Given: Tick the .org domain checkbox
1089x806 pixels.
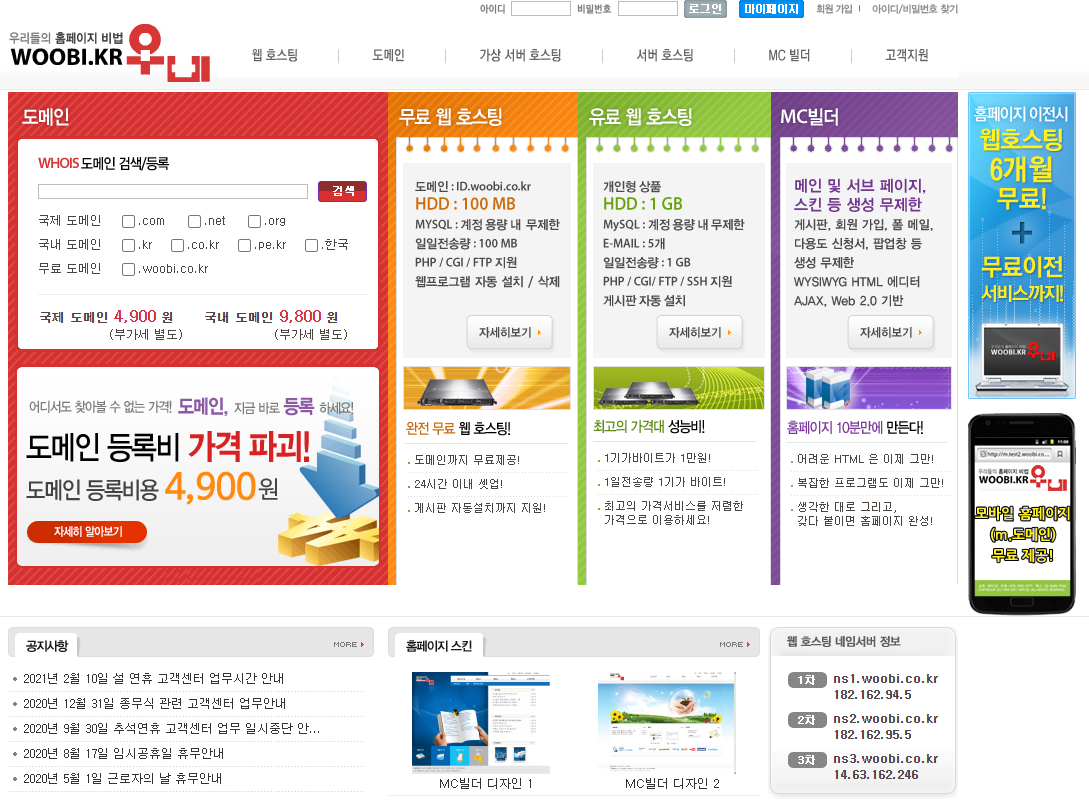Looking at the screenshot, I should pos(254,221).
